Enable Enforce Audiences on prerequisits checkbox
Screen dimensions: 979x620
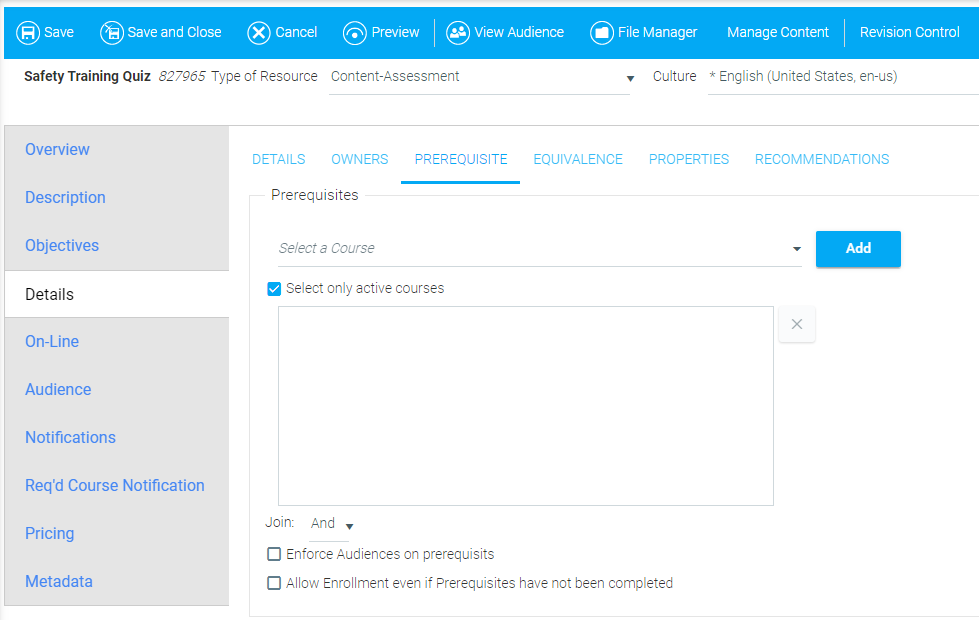click(x=274, y=554)
